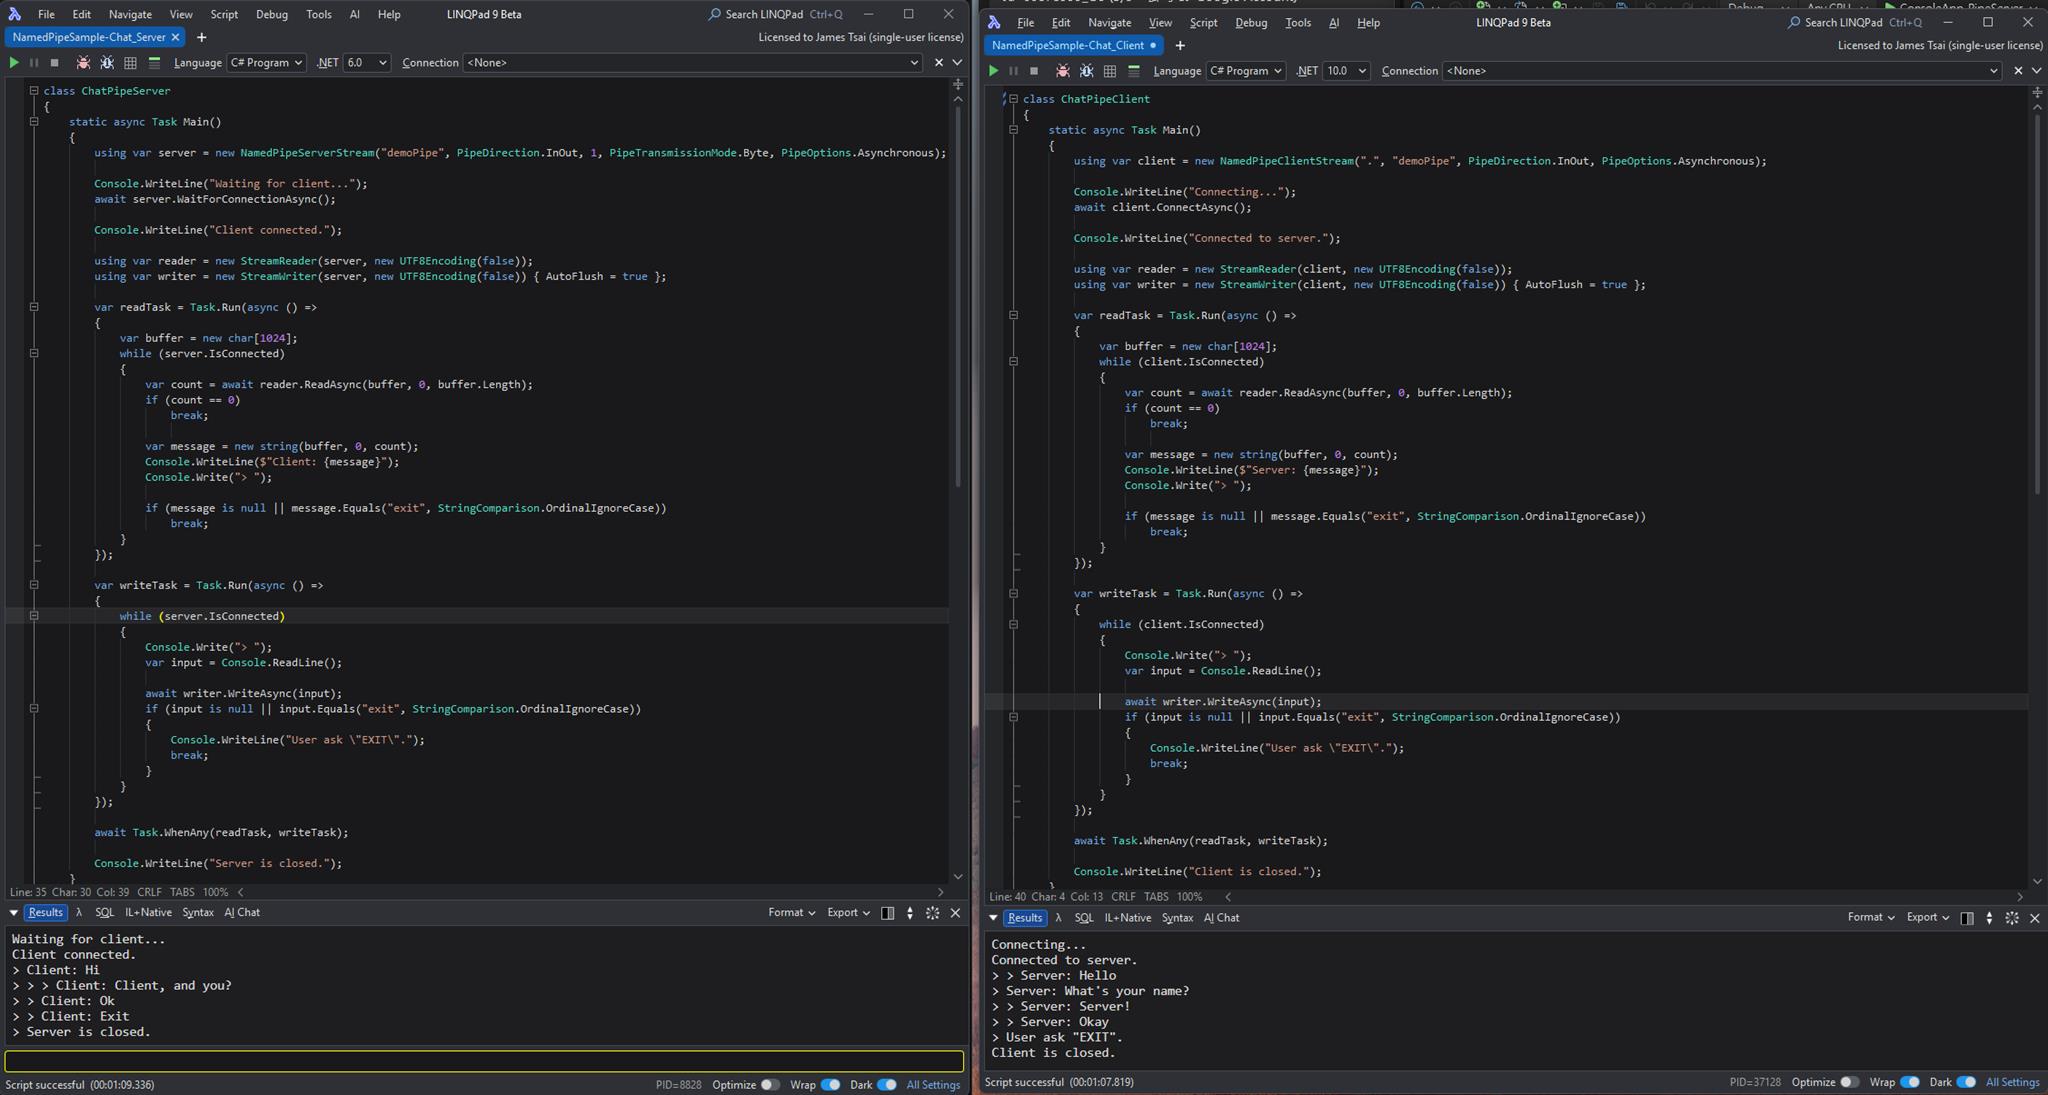
Task: Expand Export dropdown in server results panel
Action: 848,912
